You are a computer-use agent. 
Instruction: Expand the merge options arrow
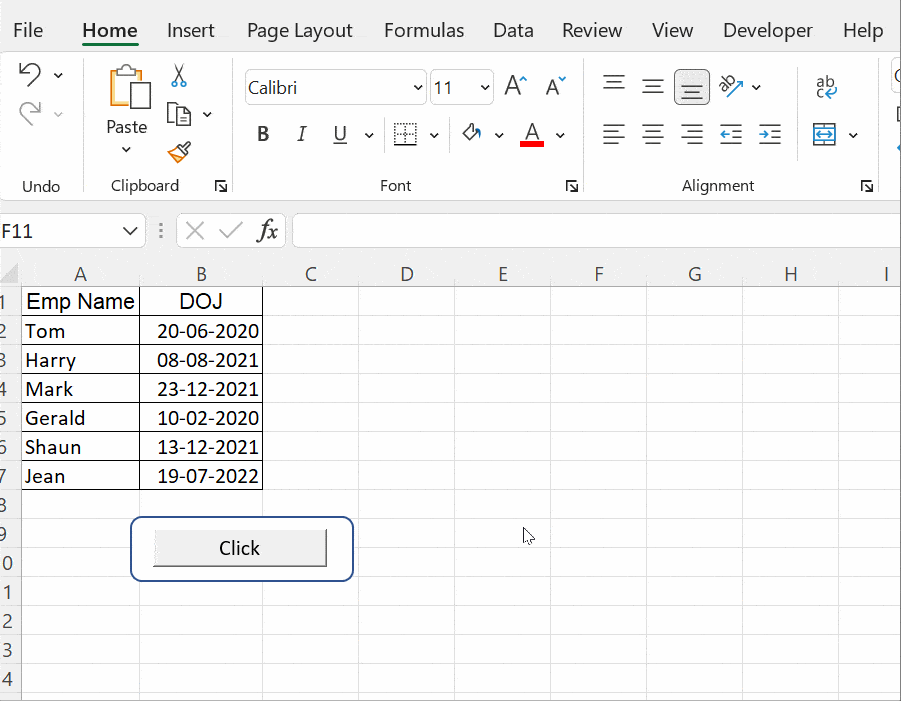[x=853, y=136]
